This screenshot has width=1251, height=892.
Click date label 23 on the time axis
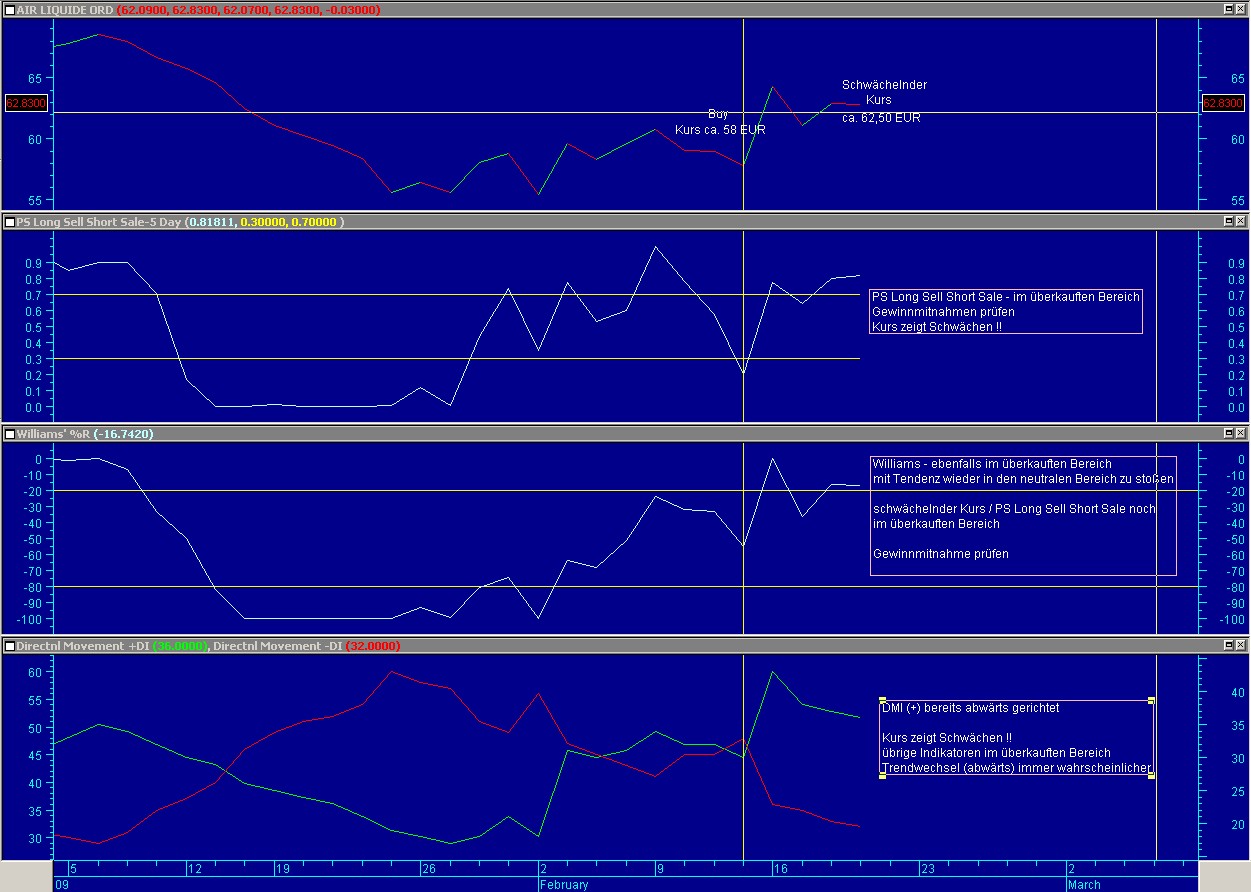928,868
